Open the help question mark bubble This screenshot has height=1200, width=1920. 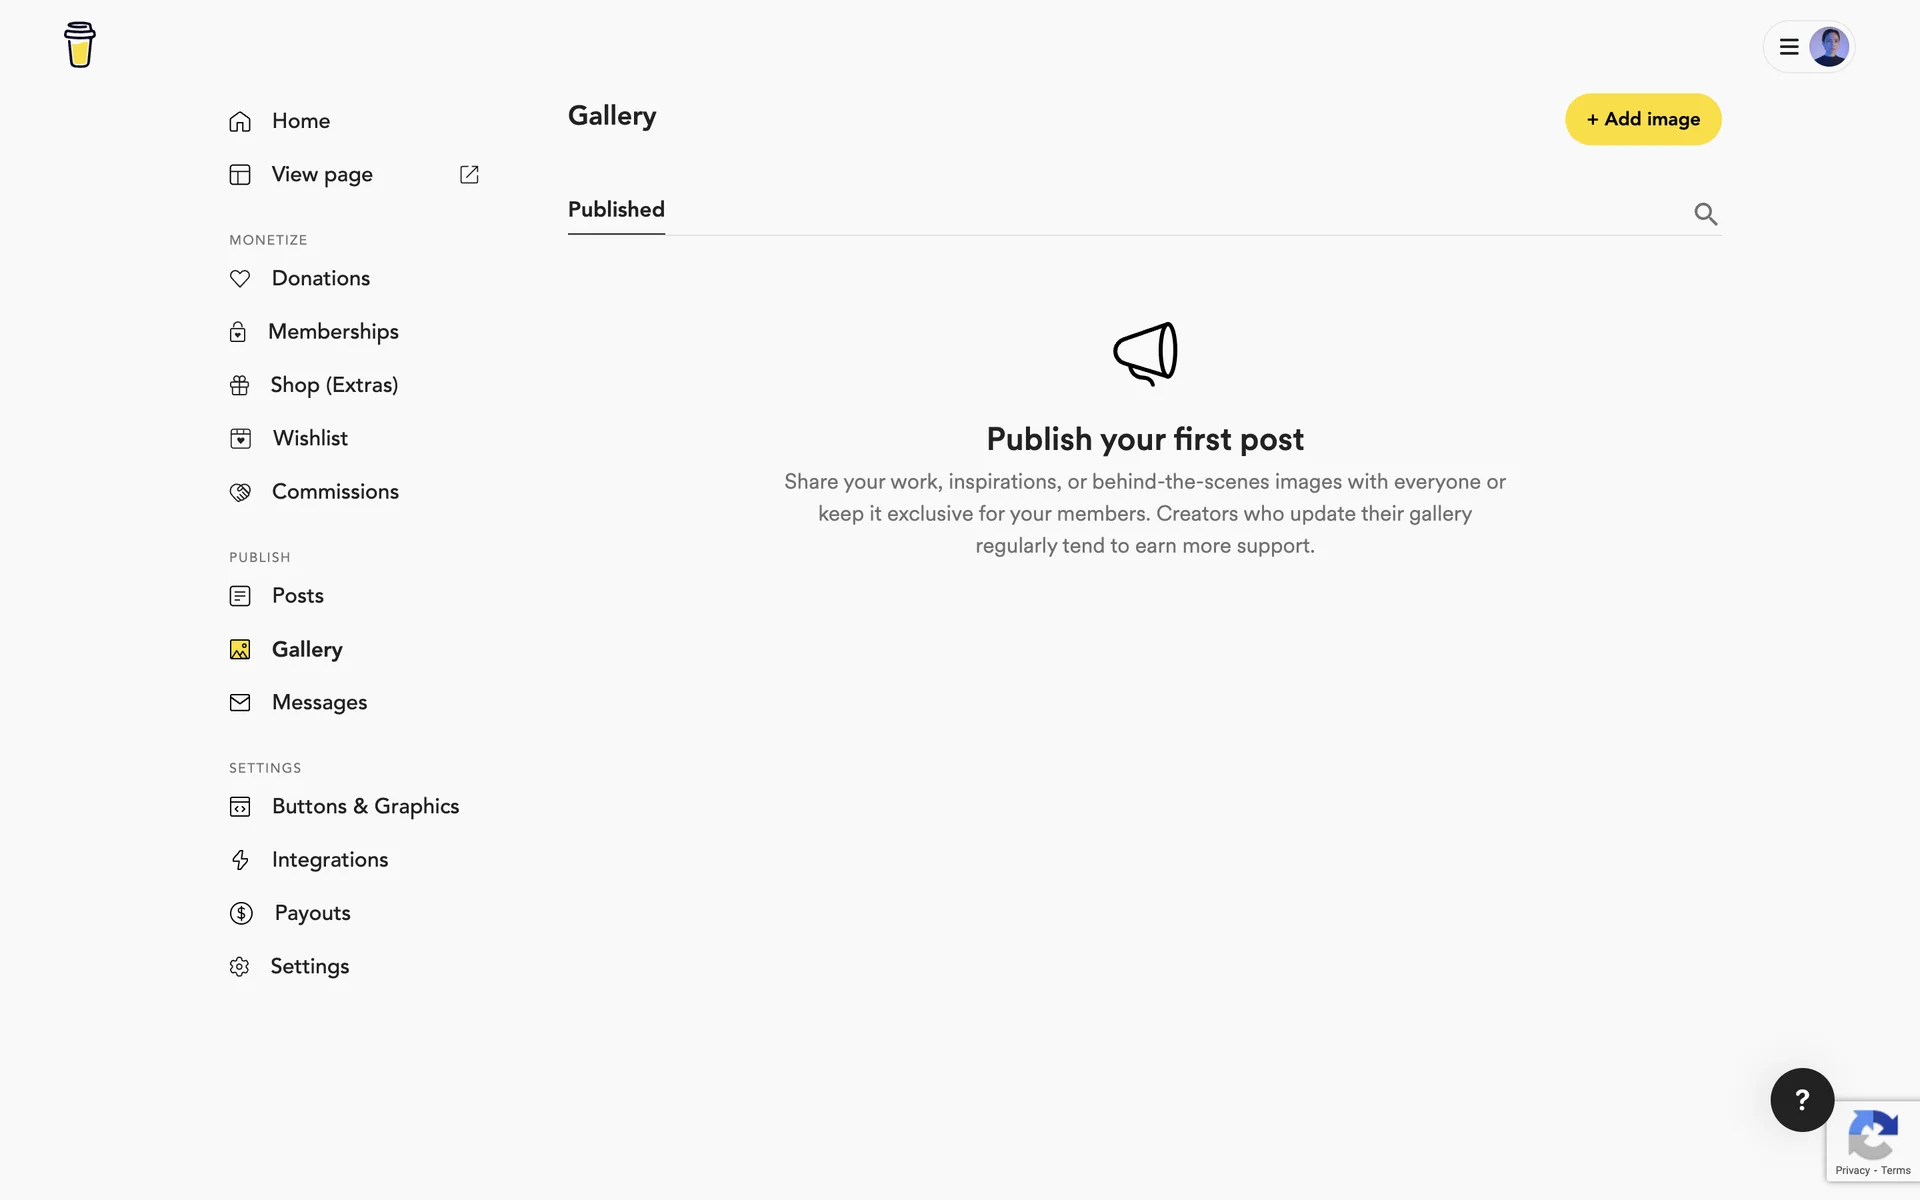click(x=1801, y=1100)
